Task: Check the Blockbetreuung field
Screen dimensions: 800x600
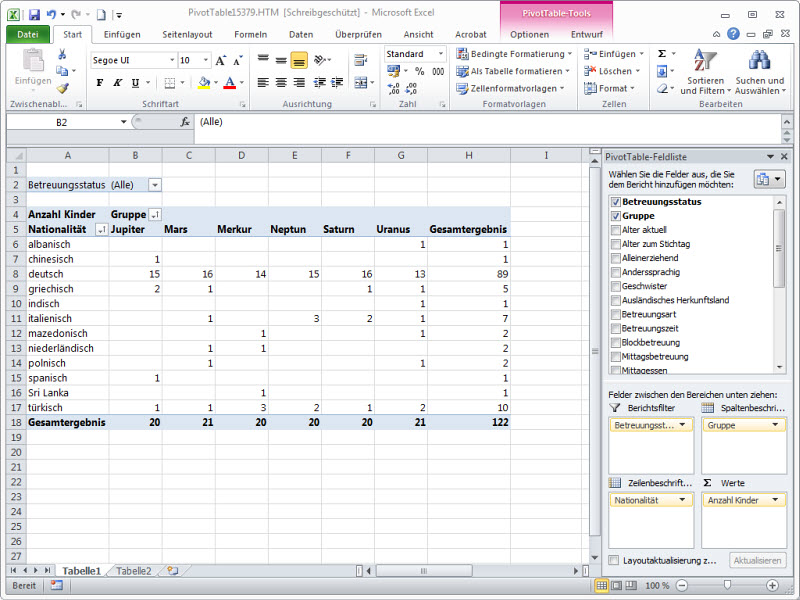Action: coord(616,342)
